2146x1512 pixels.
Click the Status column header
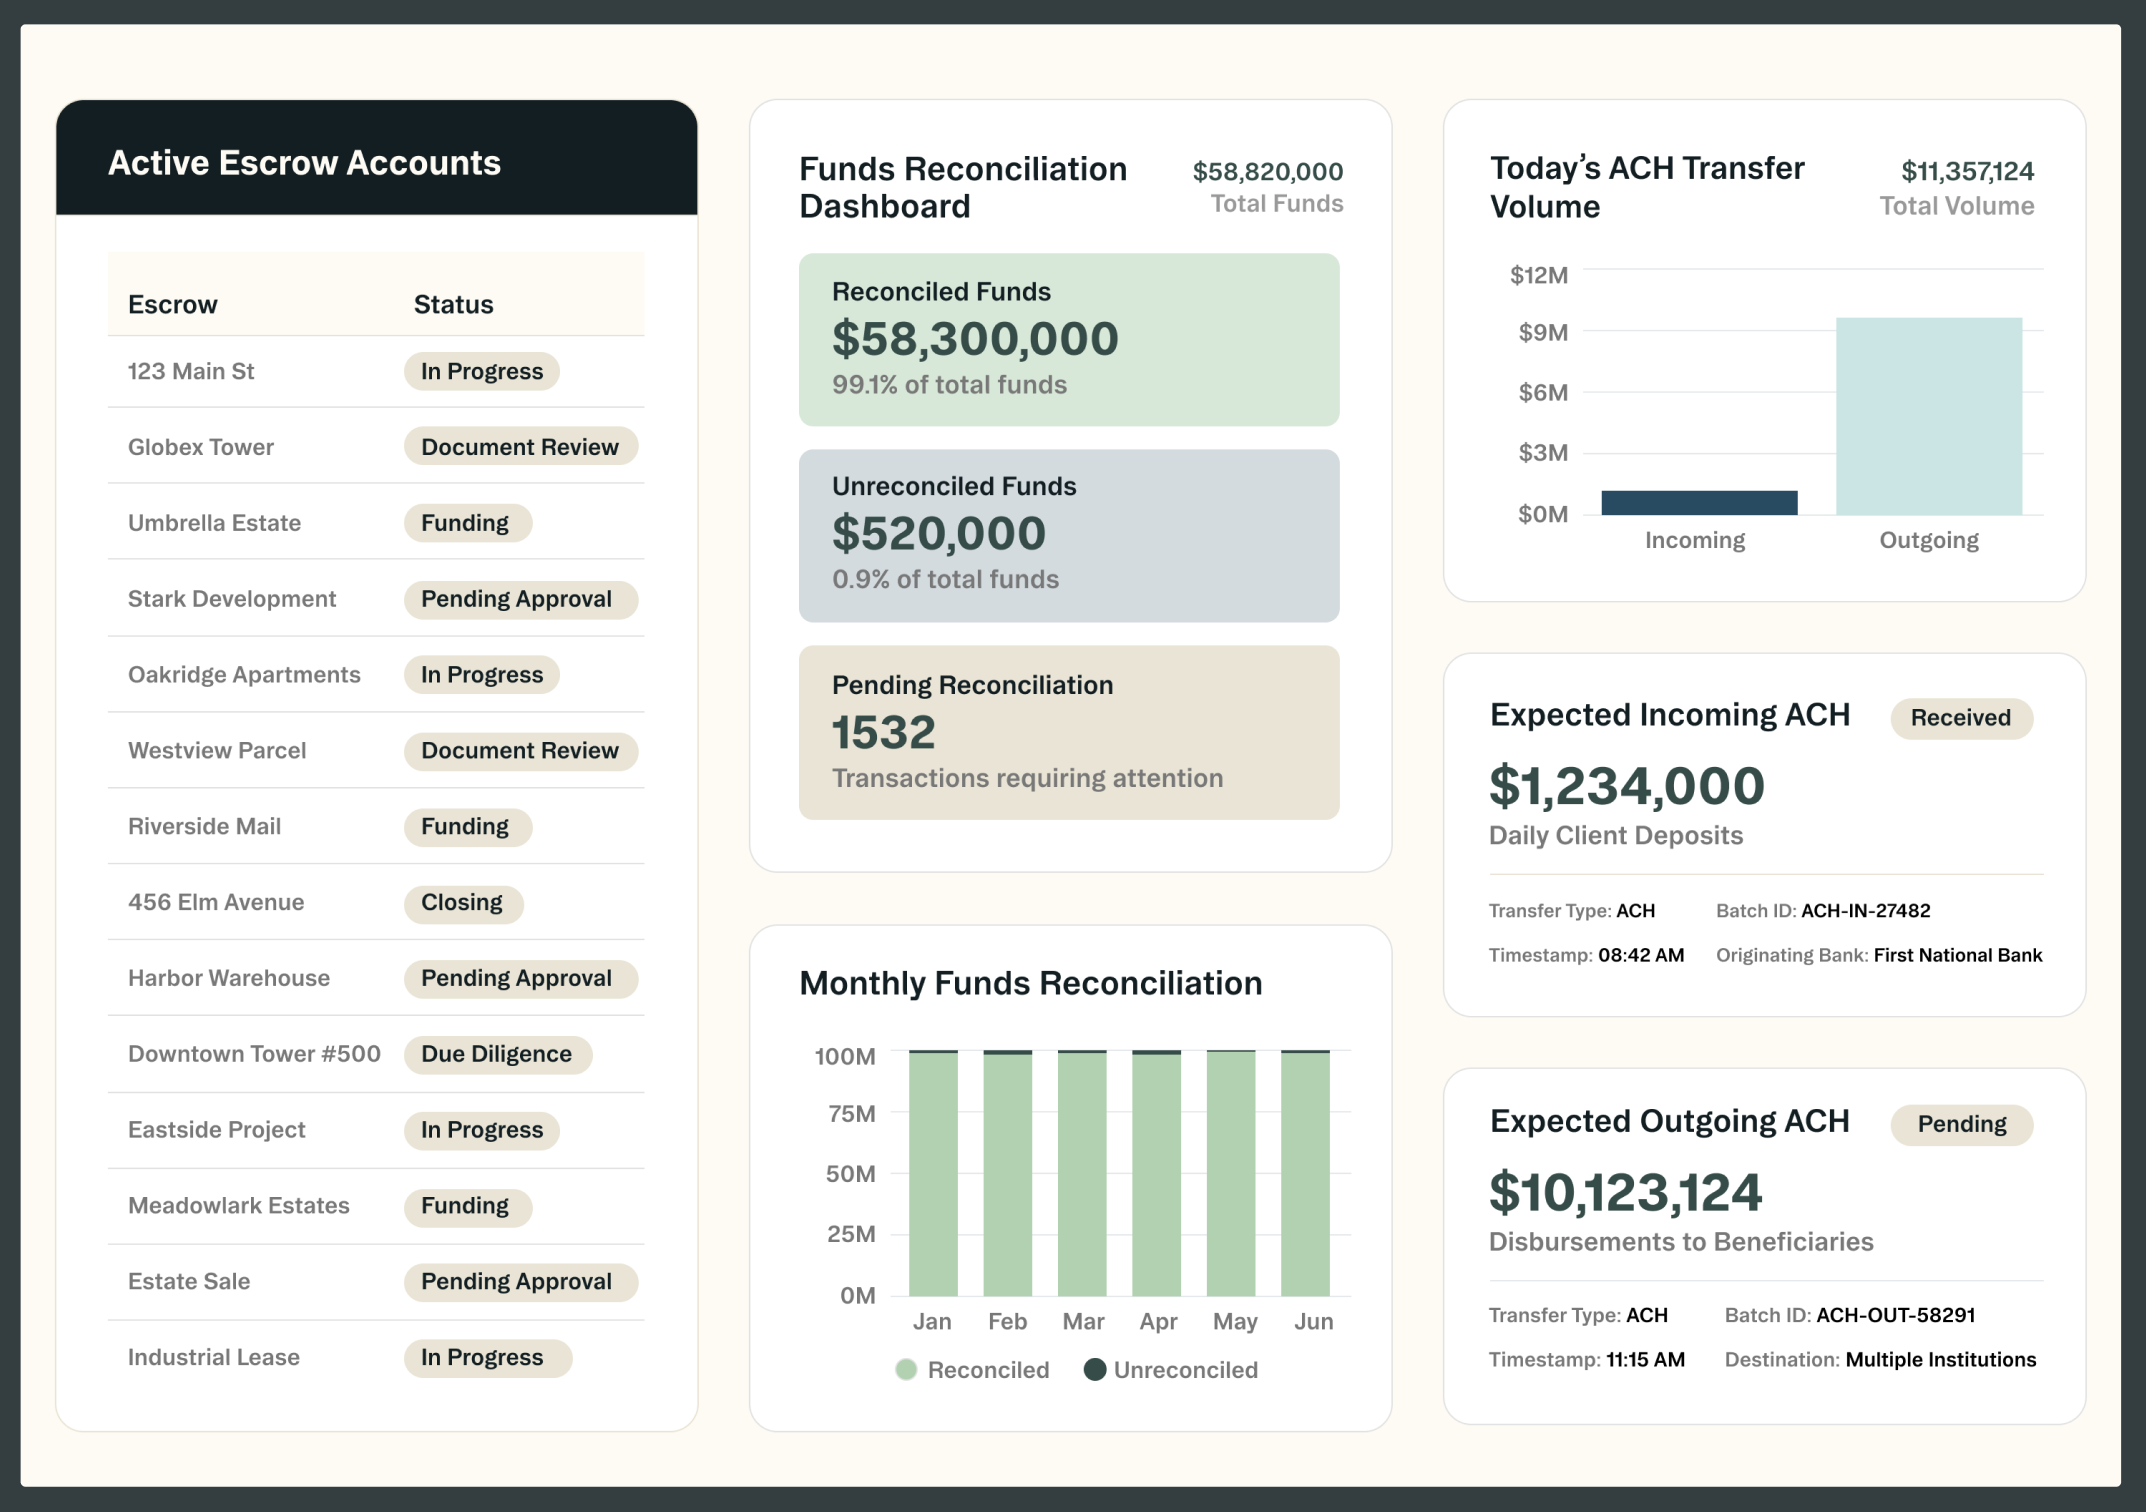coord(453,305)
